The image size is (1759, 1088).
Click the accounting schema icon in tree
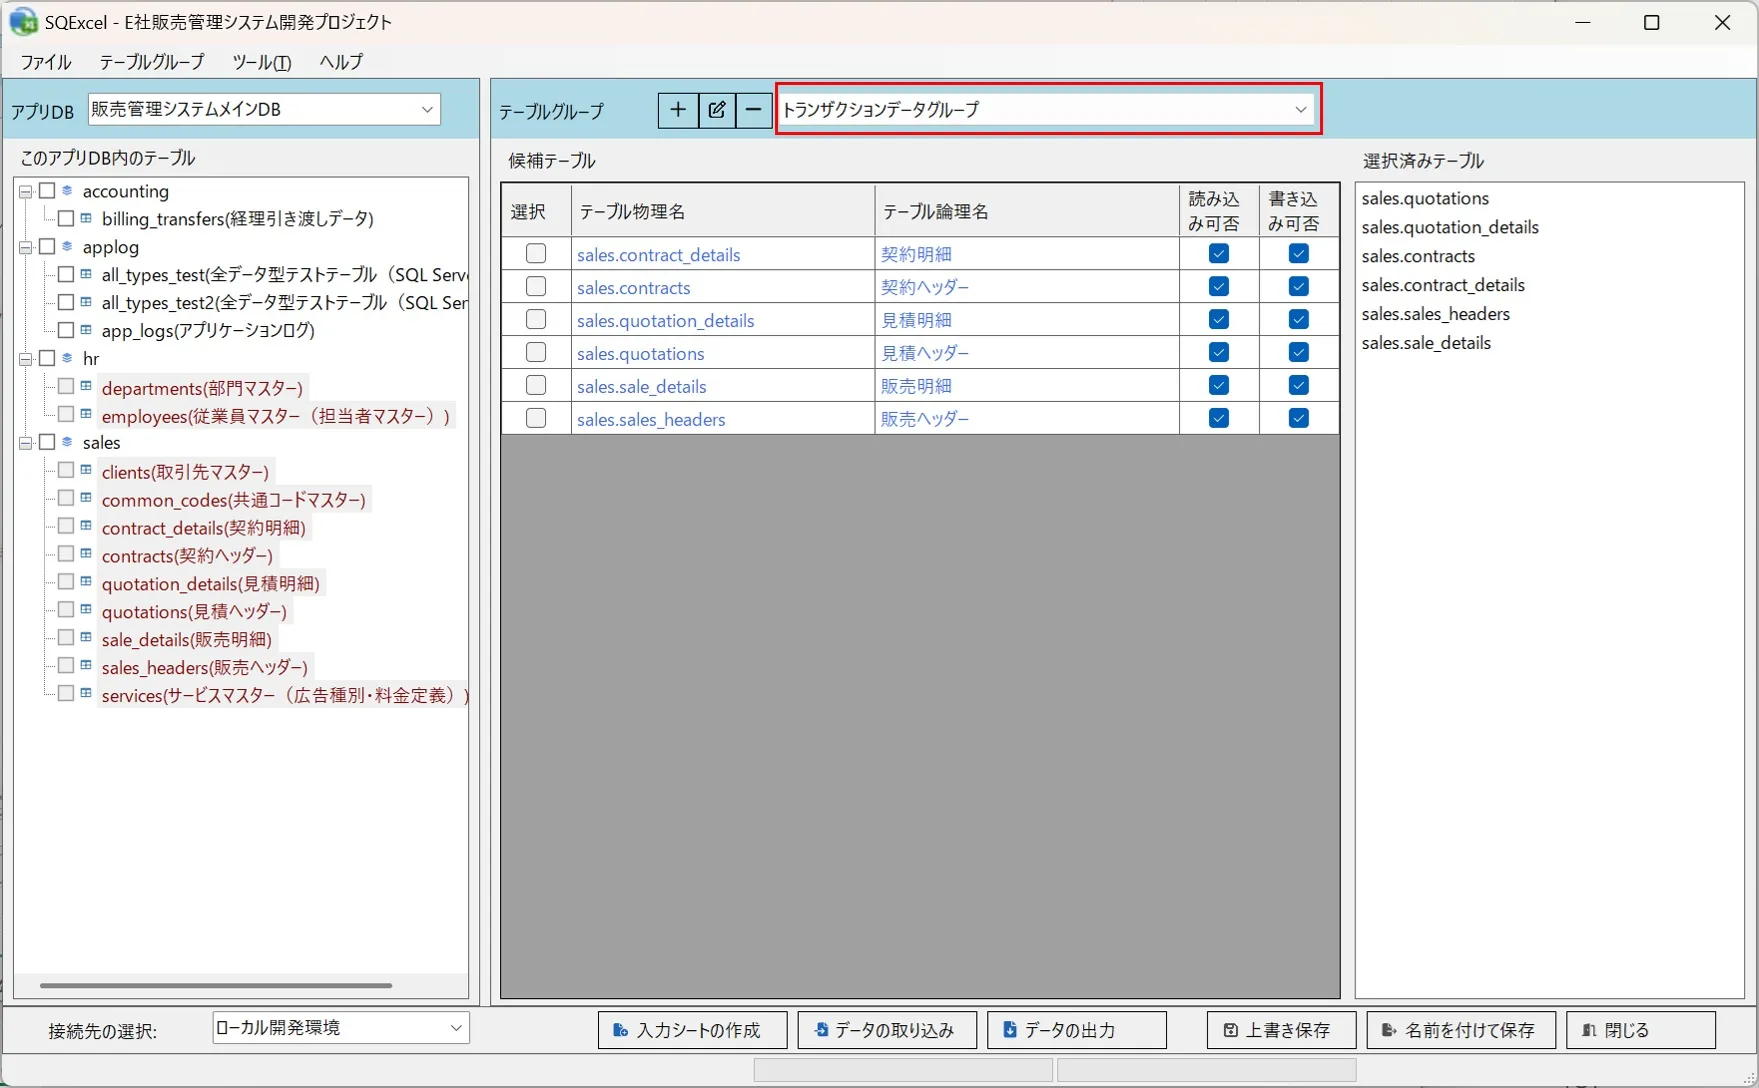(x=68, y=190)
